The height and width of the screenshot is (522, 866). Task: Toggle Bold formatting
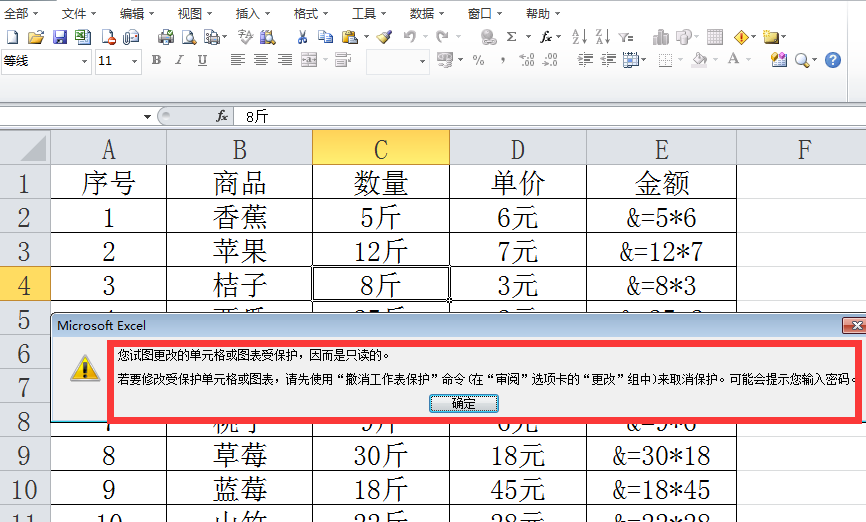[x=156, y=60]
